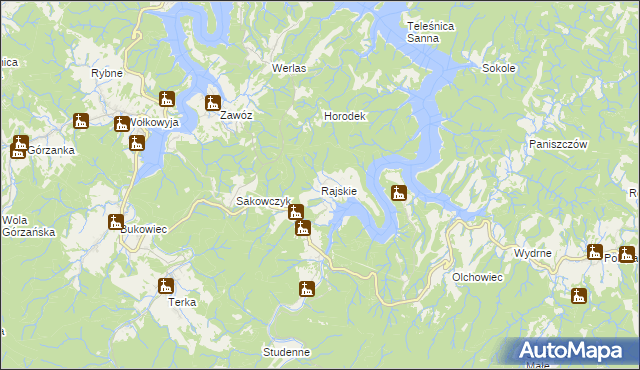The width and height of the screenshot is (640, 370).
Task: Click the church icon southeast of Wydrne
Action: coord(579,296)
